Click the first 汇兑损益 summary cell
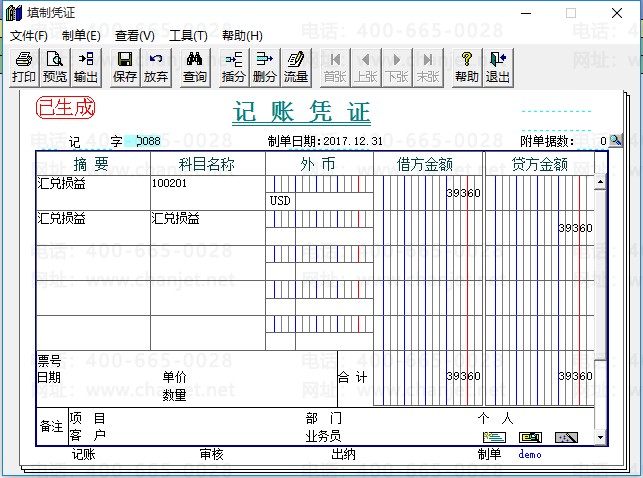 [92, 184]
